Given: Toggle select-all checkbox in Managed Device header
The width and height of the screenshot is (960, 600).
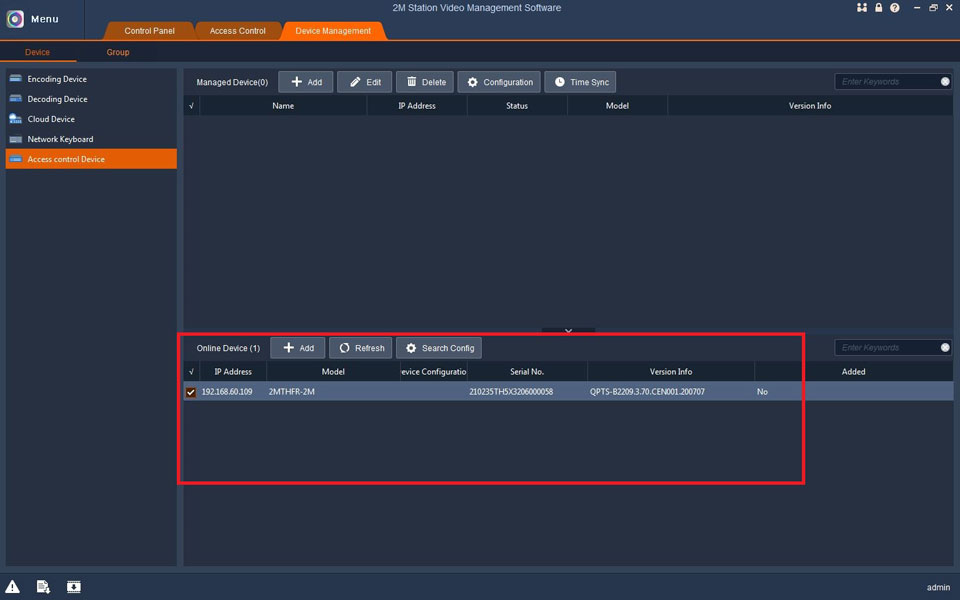Looking at the screenshot, I should pos(191,106).
